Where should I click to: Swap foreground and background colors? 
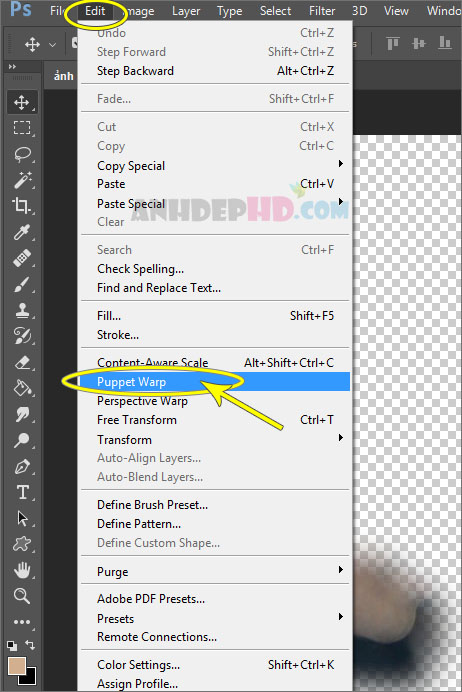tap(30, 645)
